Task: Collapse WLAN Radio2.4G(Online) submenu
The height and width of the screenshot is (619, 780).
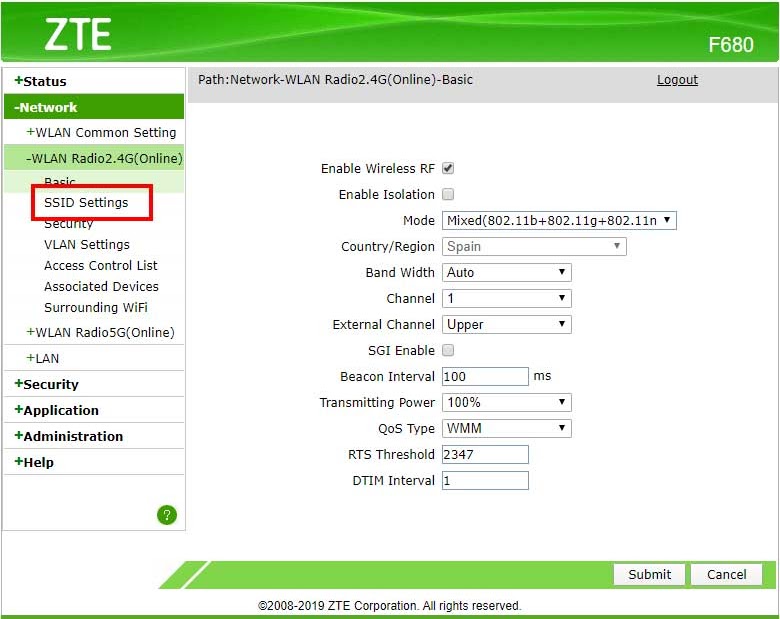Action: pos(104,158)
